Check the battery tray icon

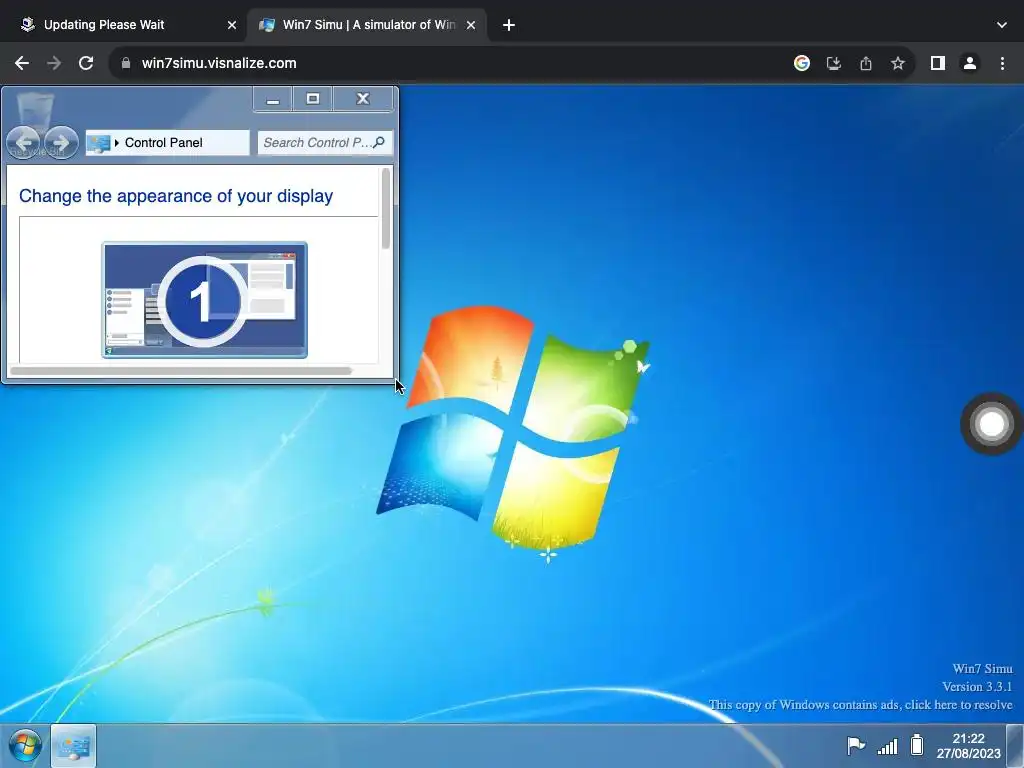[x=918, y=745]
